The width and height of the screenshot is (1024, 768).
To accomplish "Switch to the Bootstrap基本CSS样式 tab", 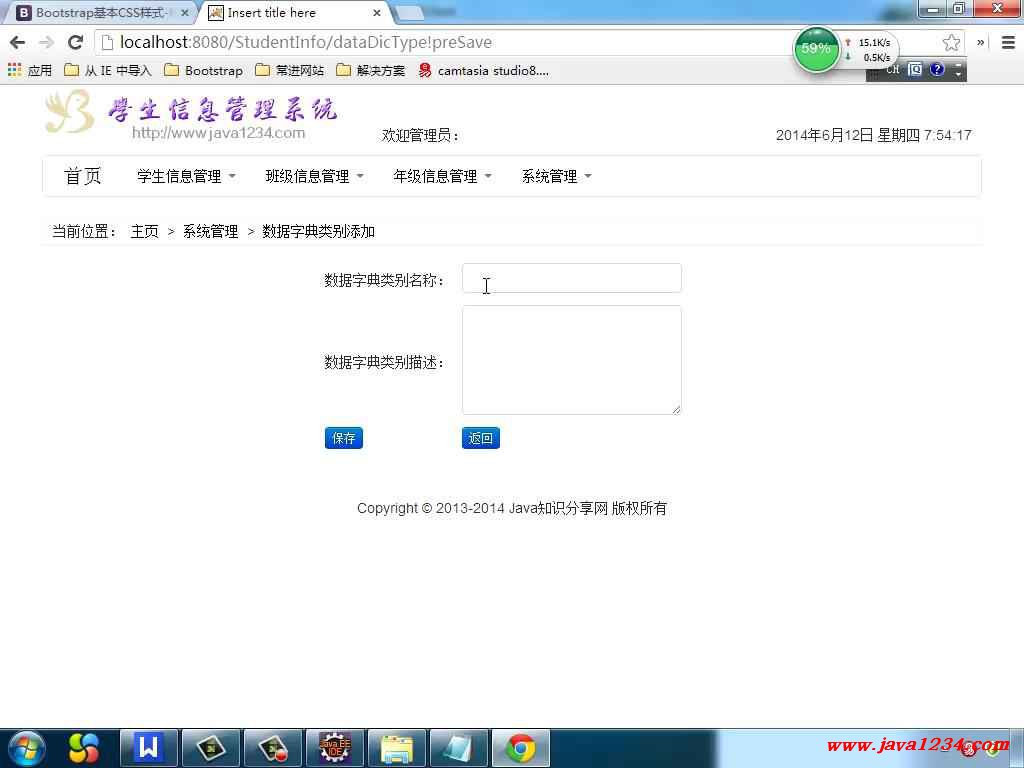I will [x=98, y=13].
